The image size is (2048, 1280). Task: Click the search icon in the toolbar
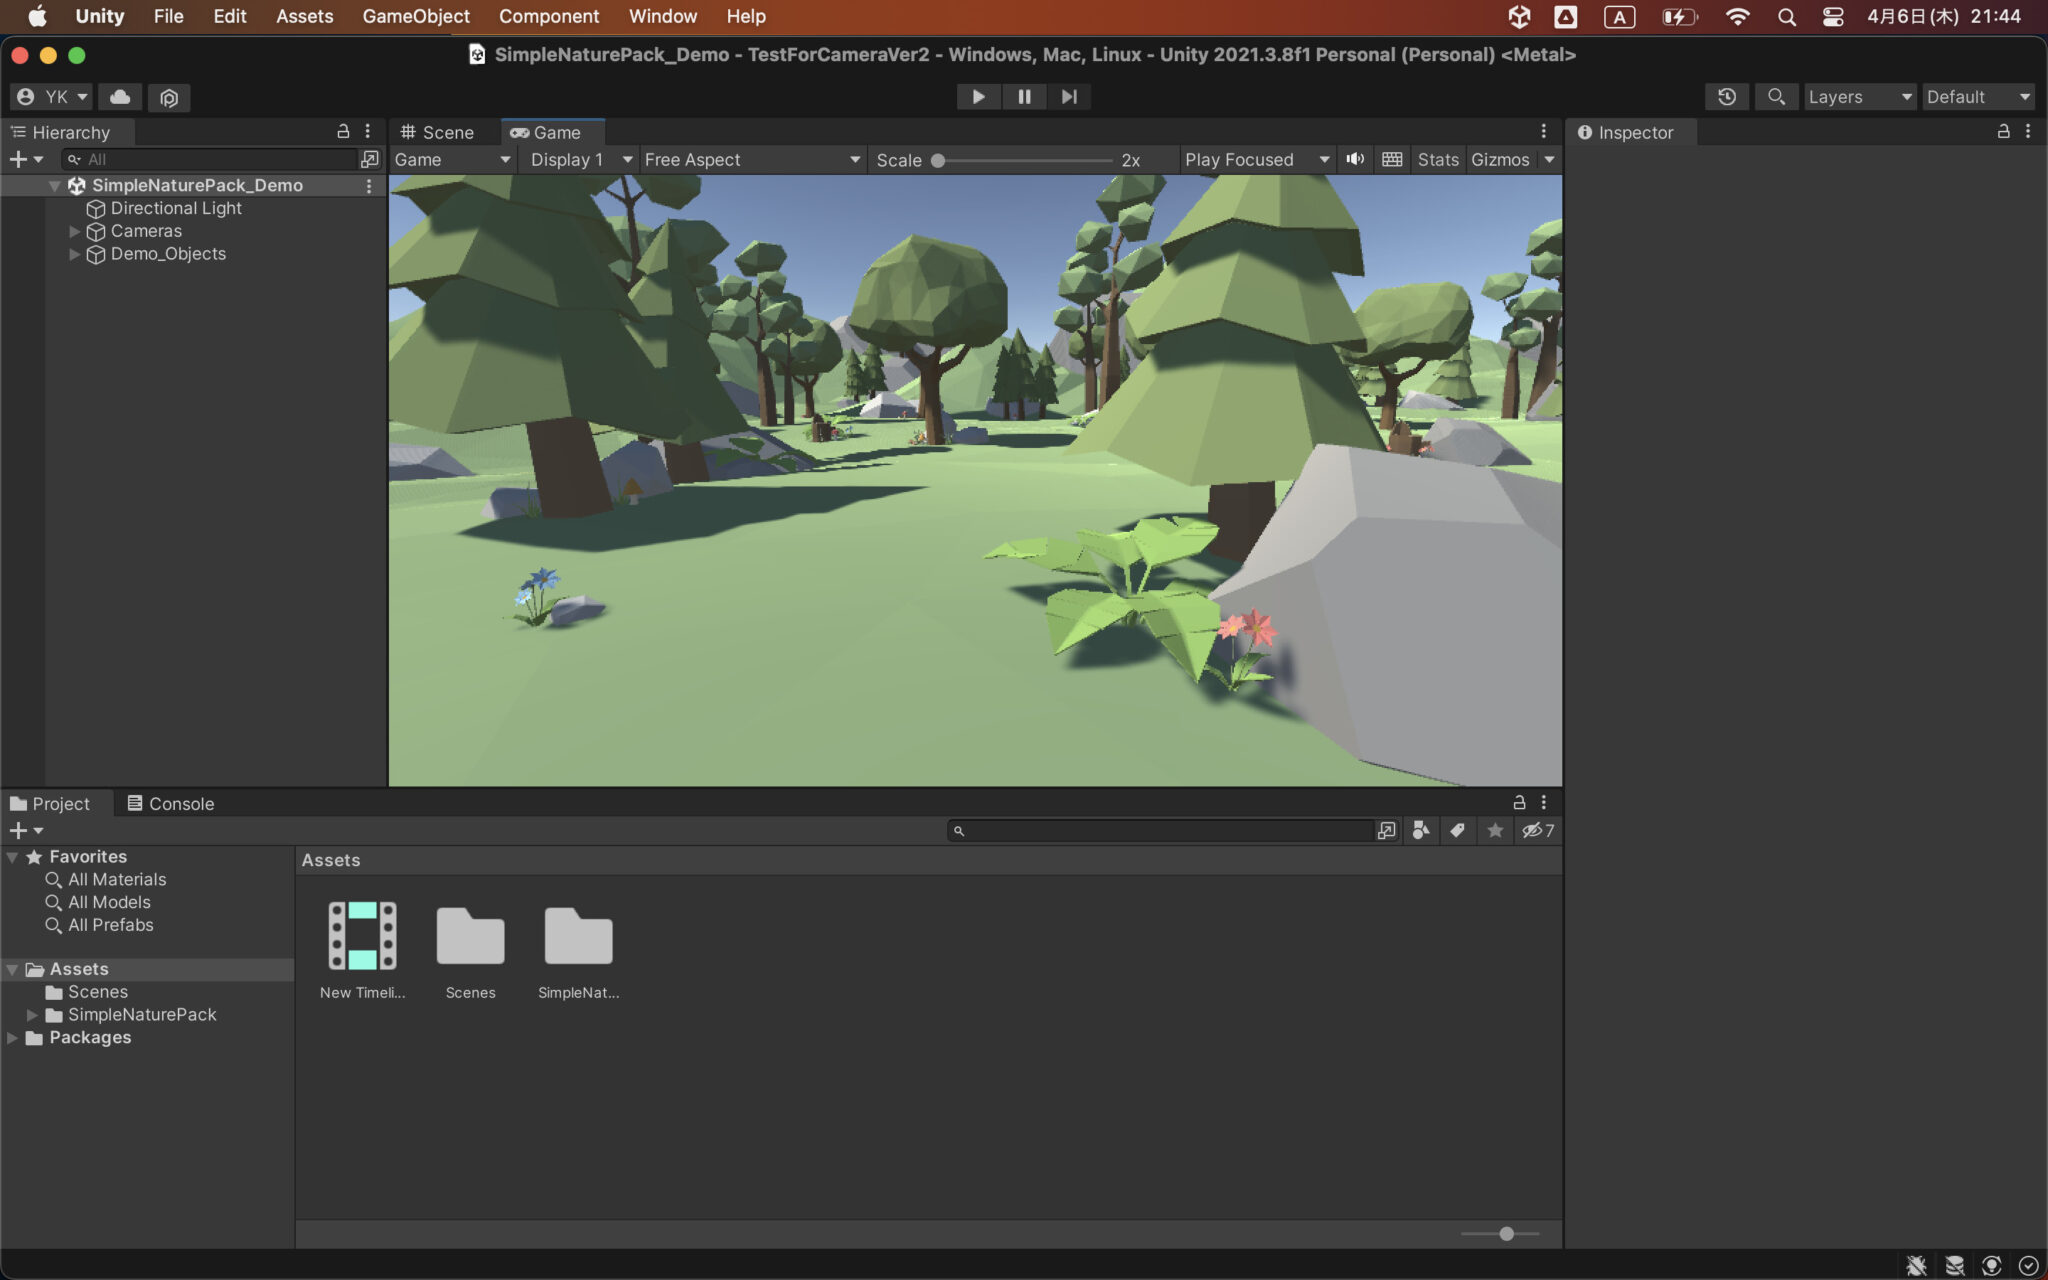[1778, 97]
